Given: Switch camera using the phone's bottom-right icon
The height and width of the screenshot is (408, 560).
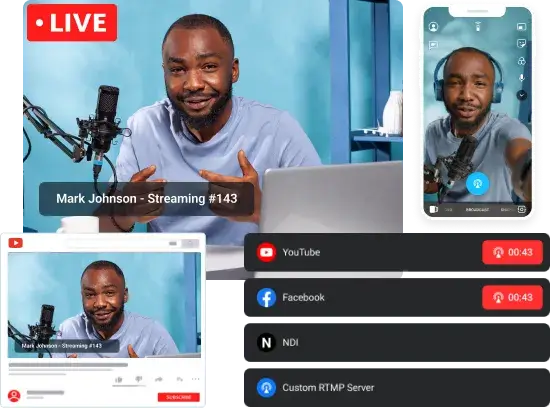Looking at the screenshot, I should click(522, 209).
